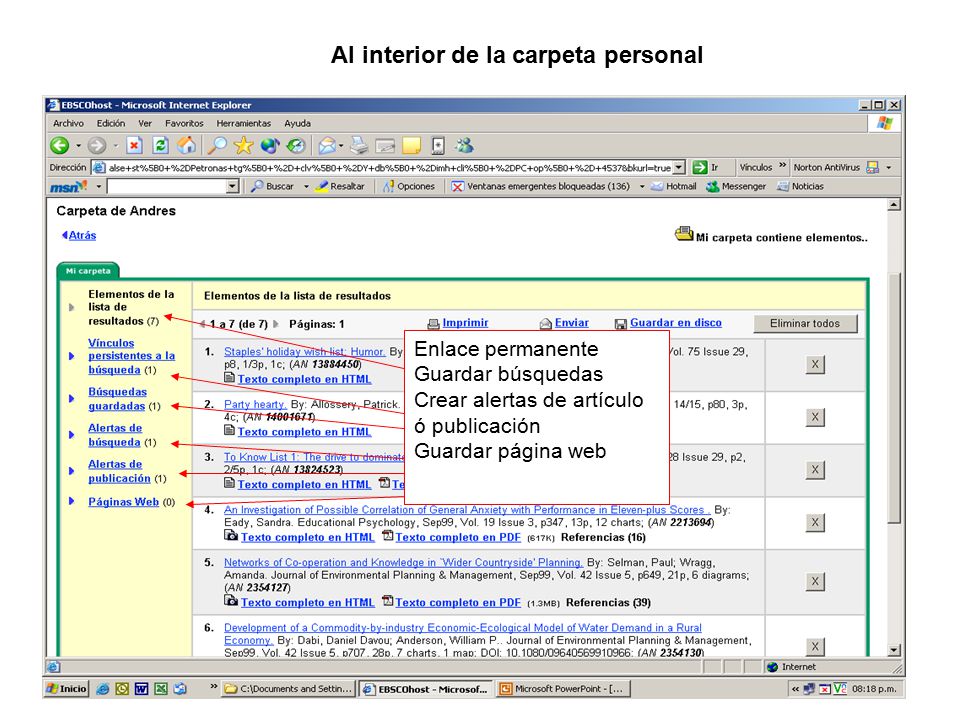Screen dimensions: 960x720
Task: Remove result 4 with its X button
Action: (x=815, y=522)
